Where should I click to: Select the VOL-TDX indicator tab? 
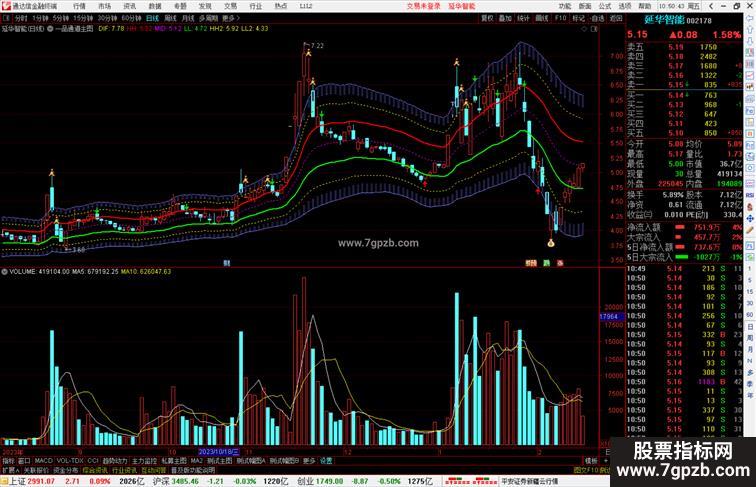[70, 461]
